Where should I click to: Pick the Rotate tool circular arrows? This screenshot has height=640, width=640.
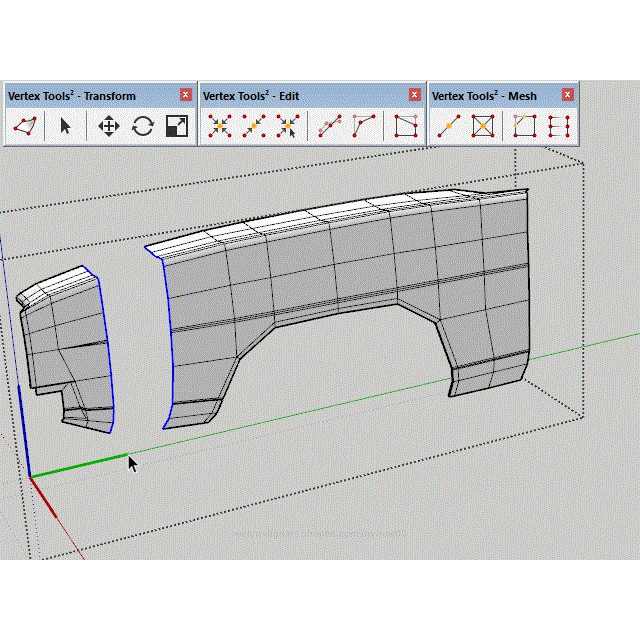tap(143, 126)
